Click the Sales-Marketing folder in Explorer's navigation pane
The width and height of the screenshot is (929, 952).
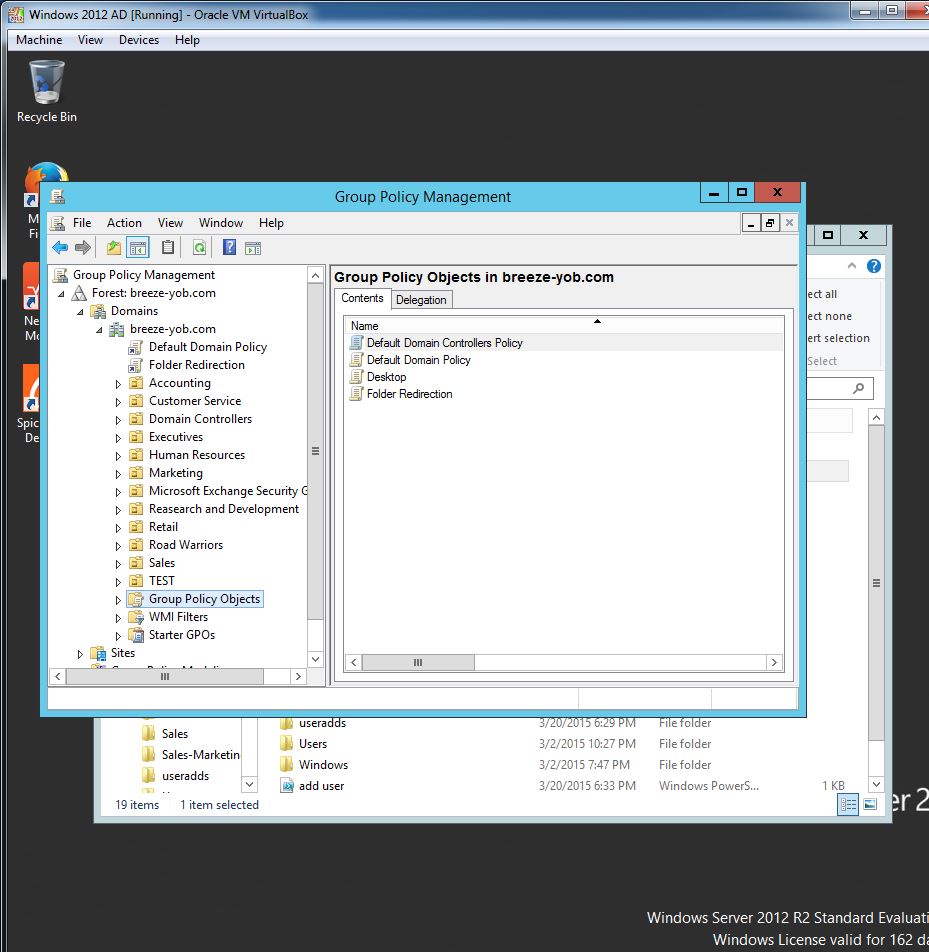(x=200, y=755)
